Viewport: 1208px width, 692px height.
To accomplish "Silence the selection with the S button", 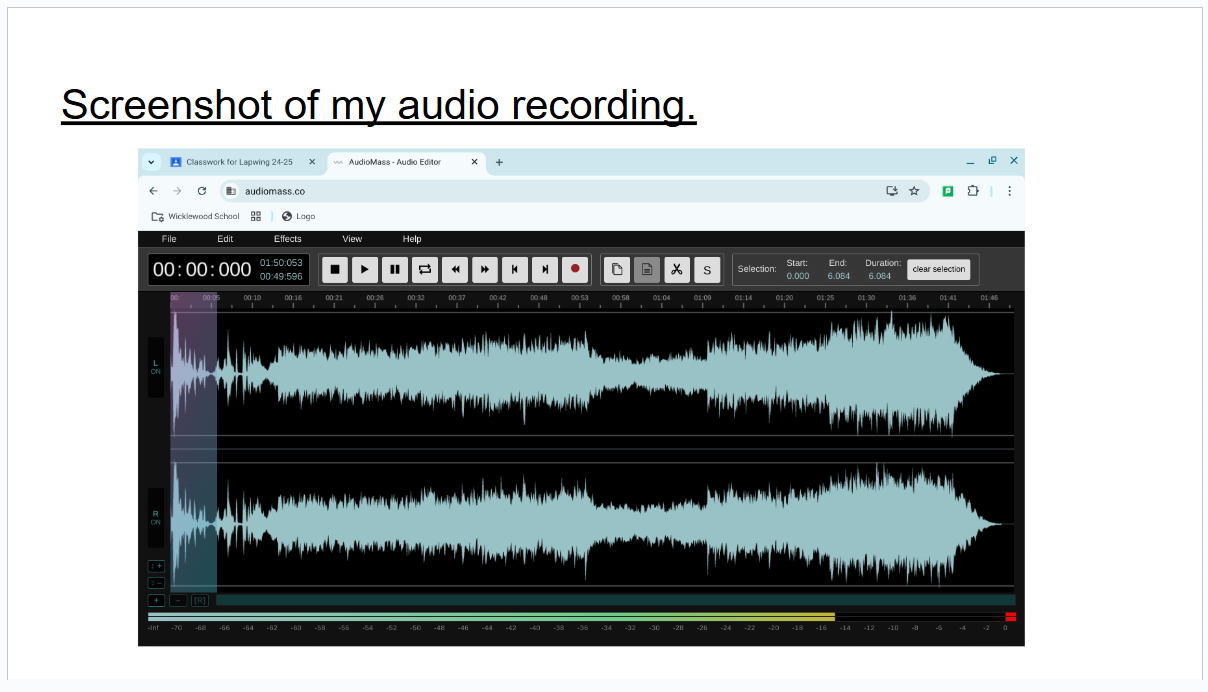I will pyautogui.click(x=707, y=269).
